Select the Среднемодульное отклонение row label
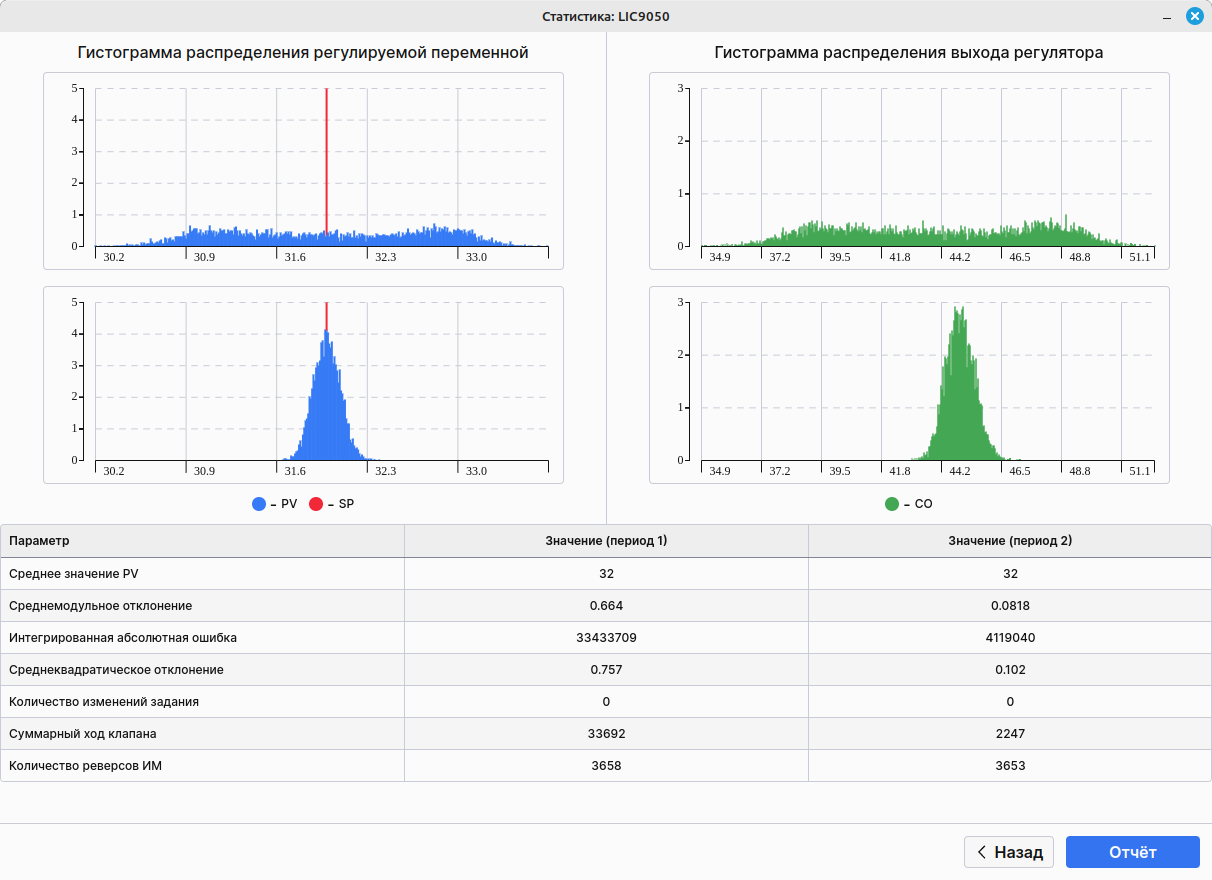Image resolution: width=1212 pixels, height=880 pixels. coord(100,606)
